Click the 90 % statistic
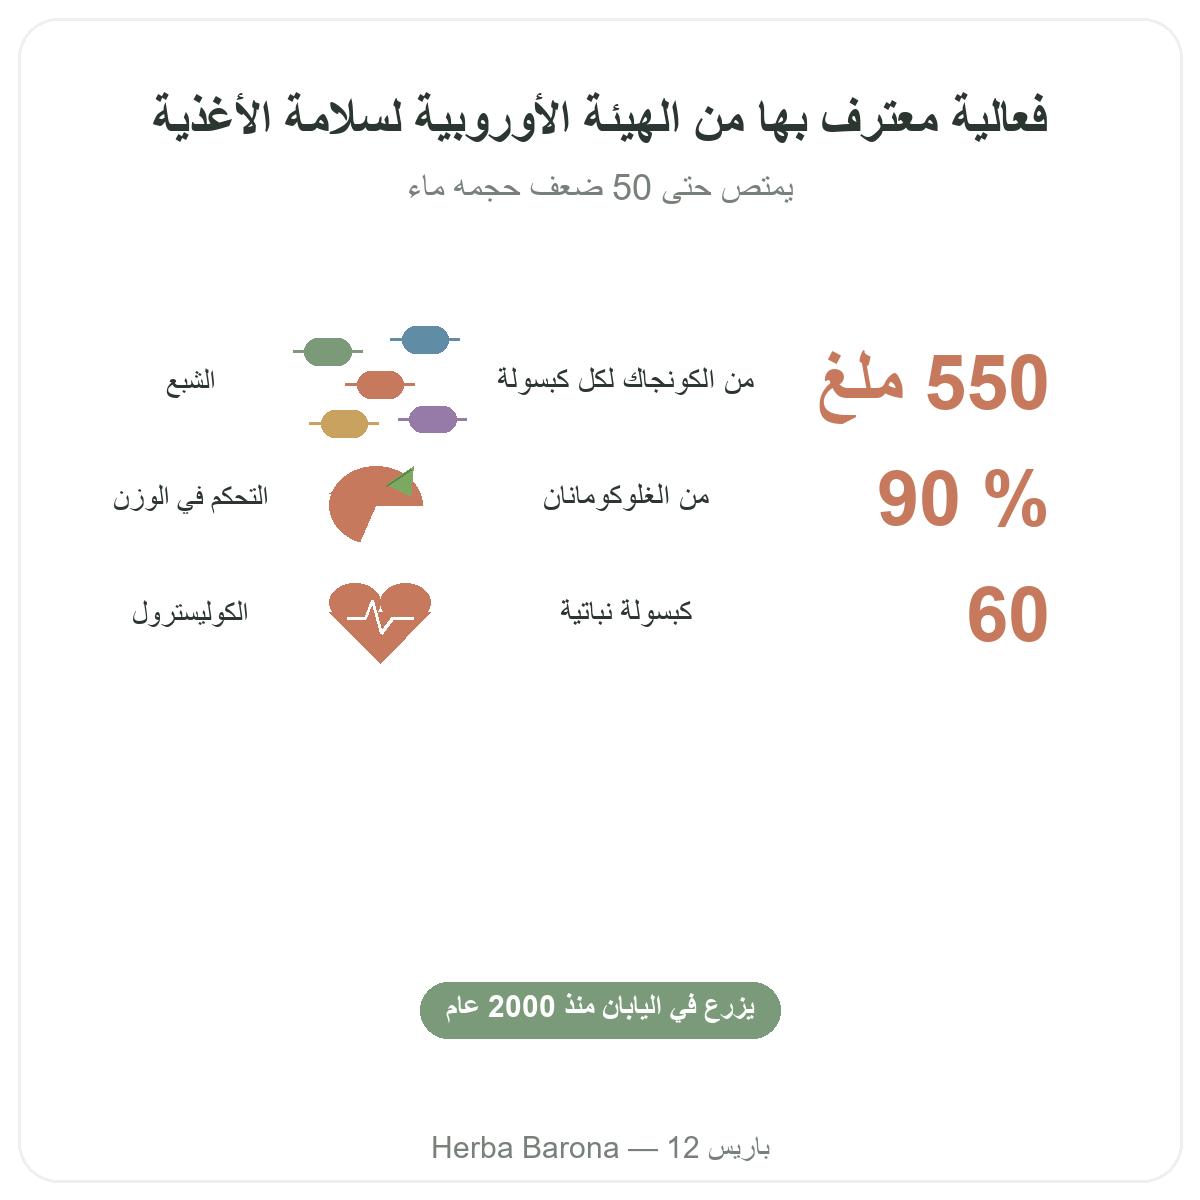Screen dimensions: 1200x1200 (963, 499)
